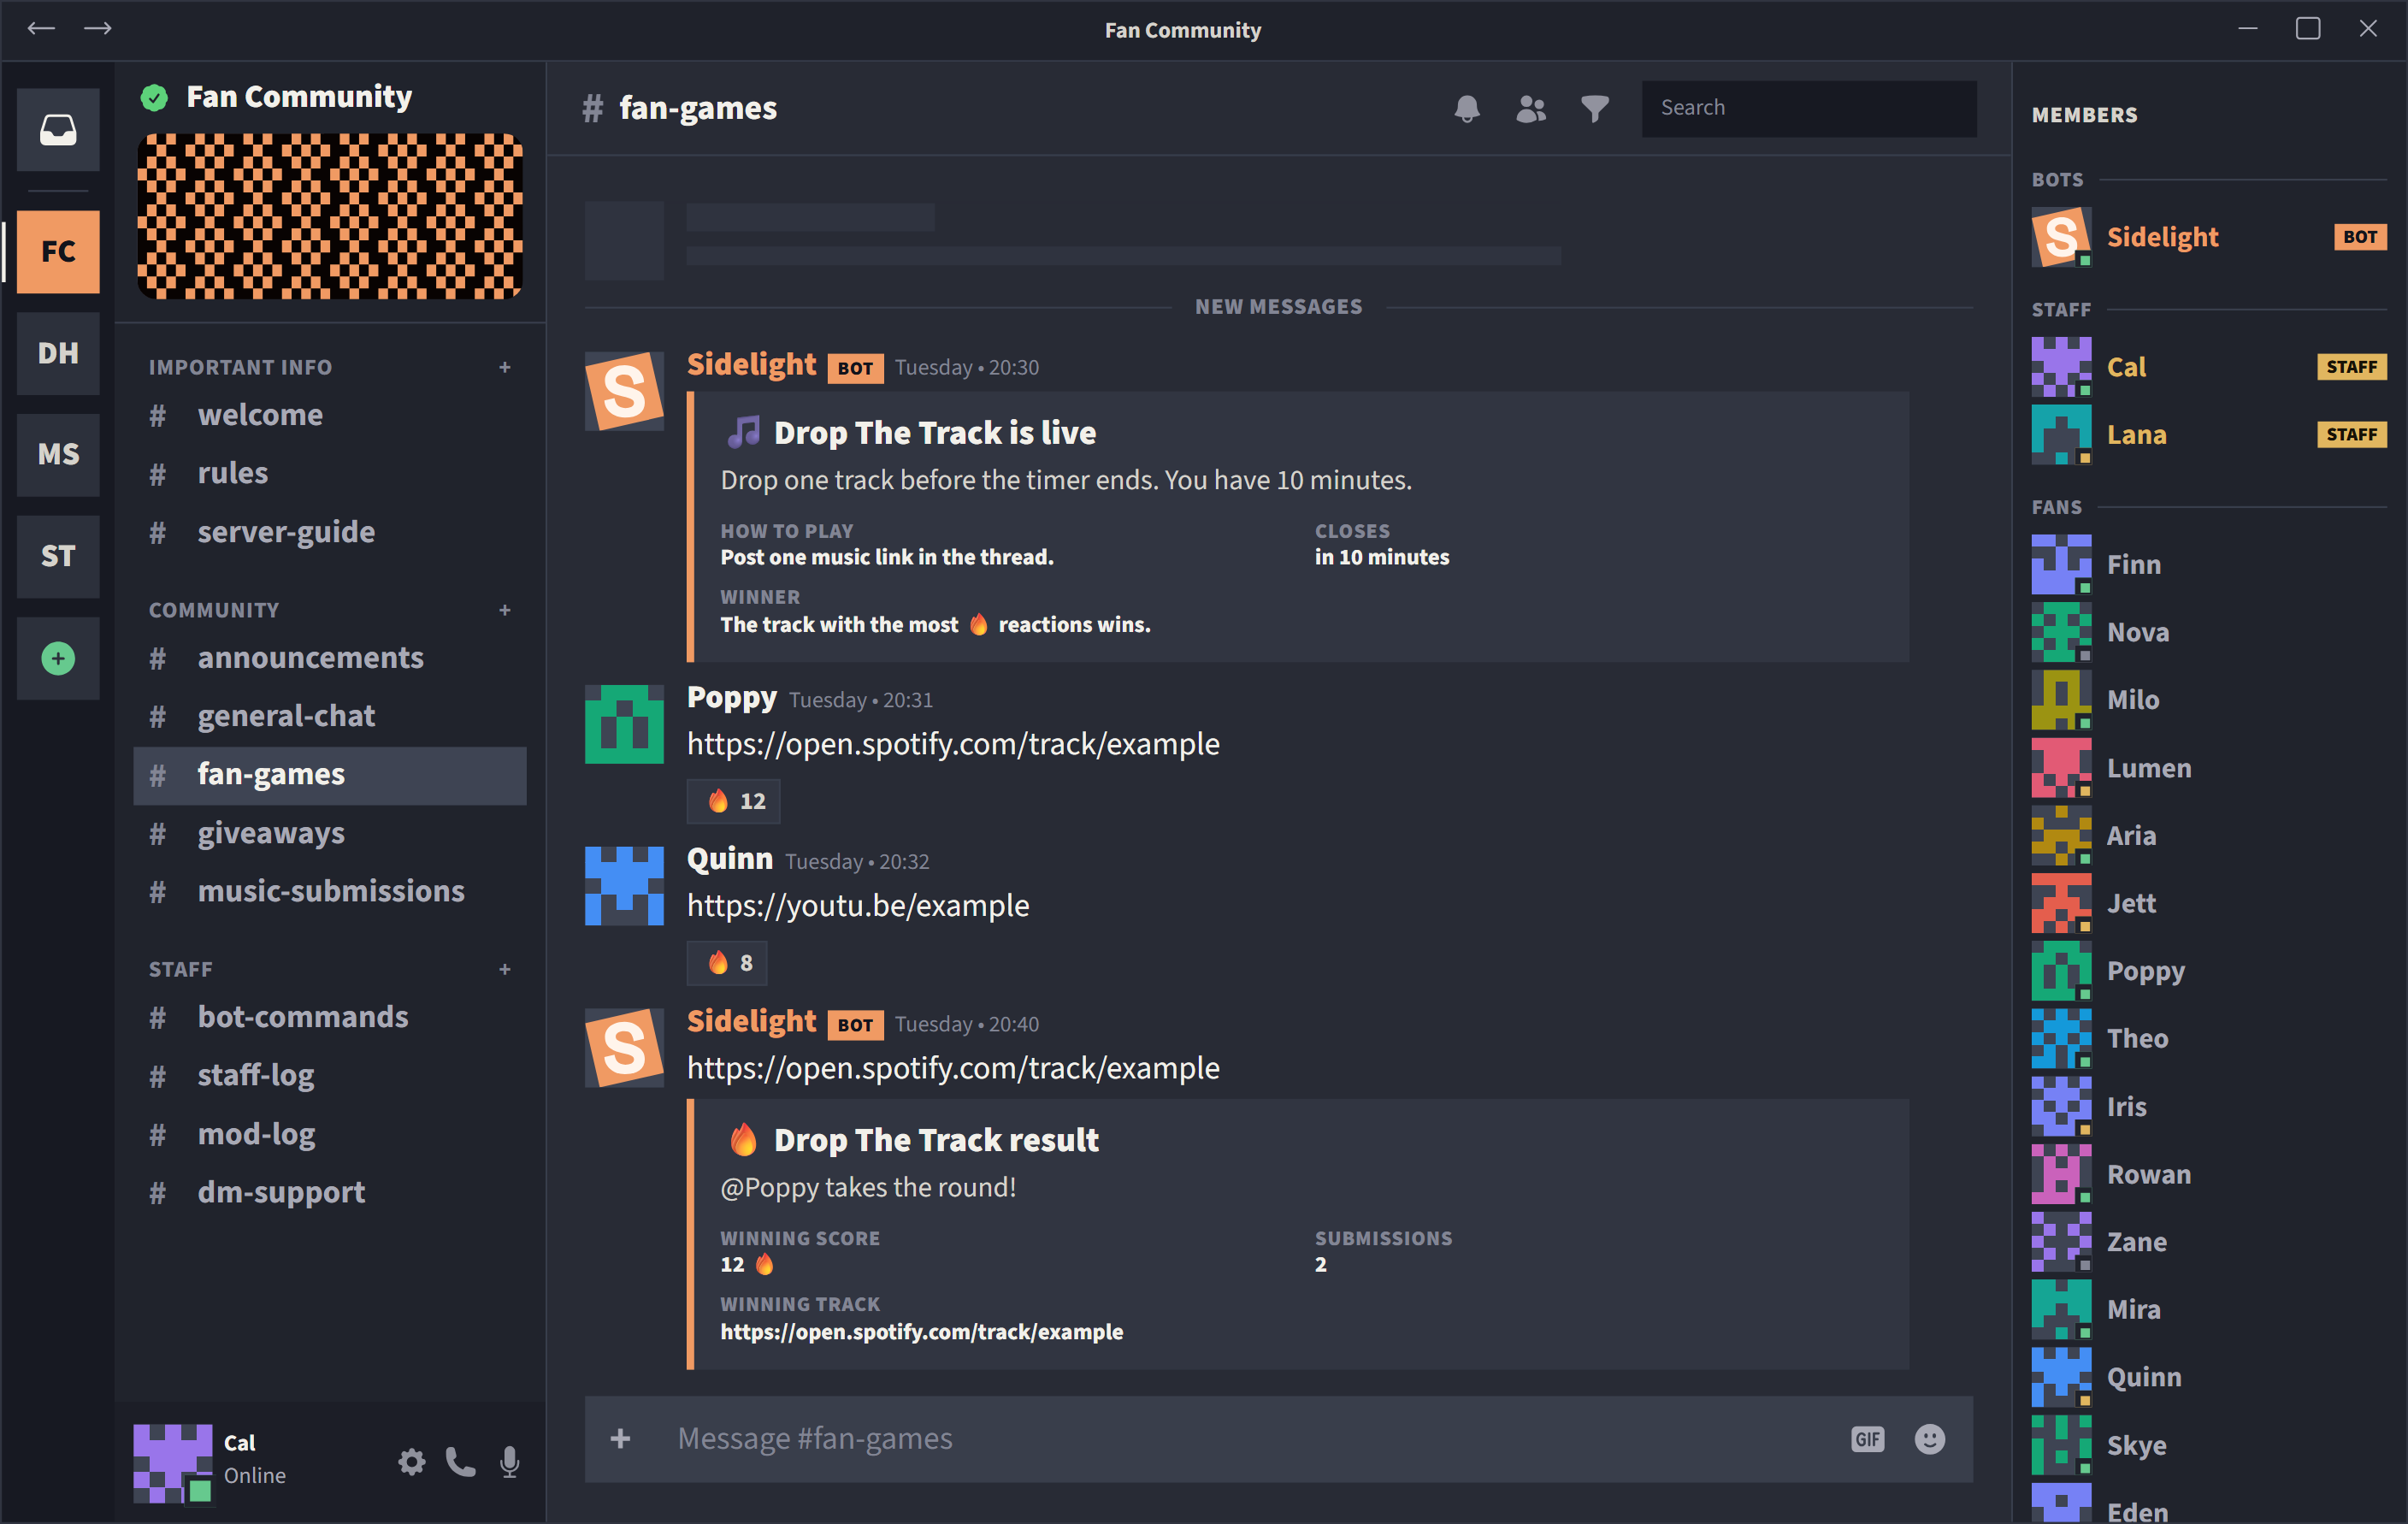Image resolution: width=2408 pixels, height=1524 pixels.
Task: Click the @Poppy mention in result embed
Action: [770, 1187]
